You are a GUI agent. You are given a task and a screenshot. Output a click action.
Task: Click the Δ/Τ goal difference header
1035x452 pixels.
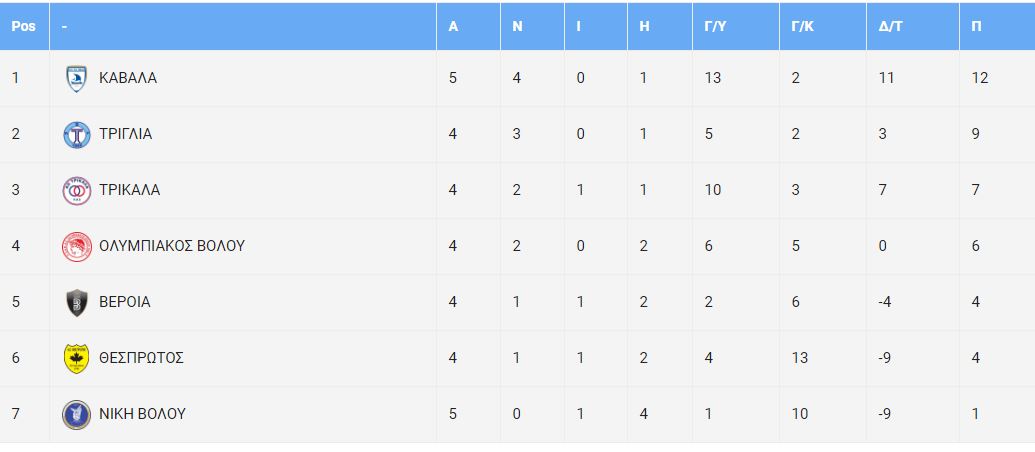tap(889, 27)
